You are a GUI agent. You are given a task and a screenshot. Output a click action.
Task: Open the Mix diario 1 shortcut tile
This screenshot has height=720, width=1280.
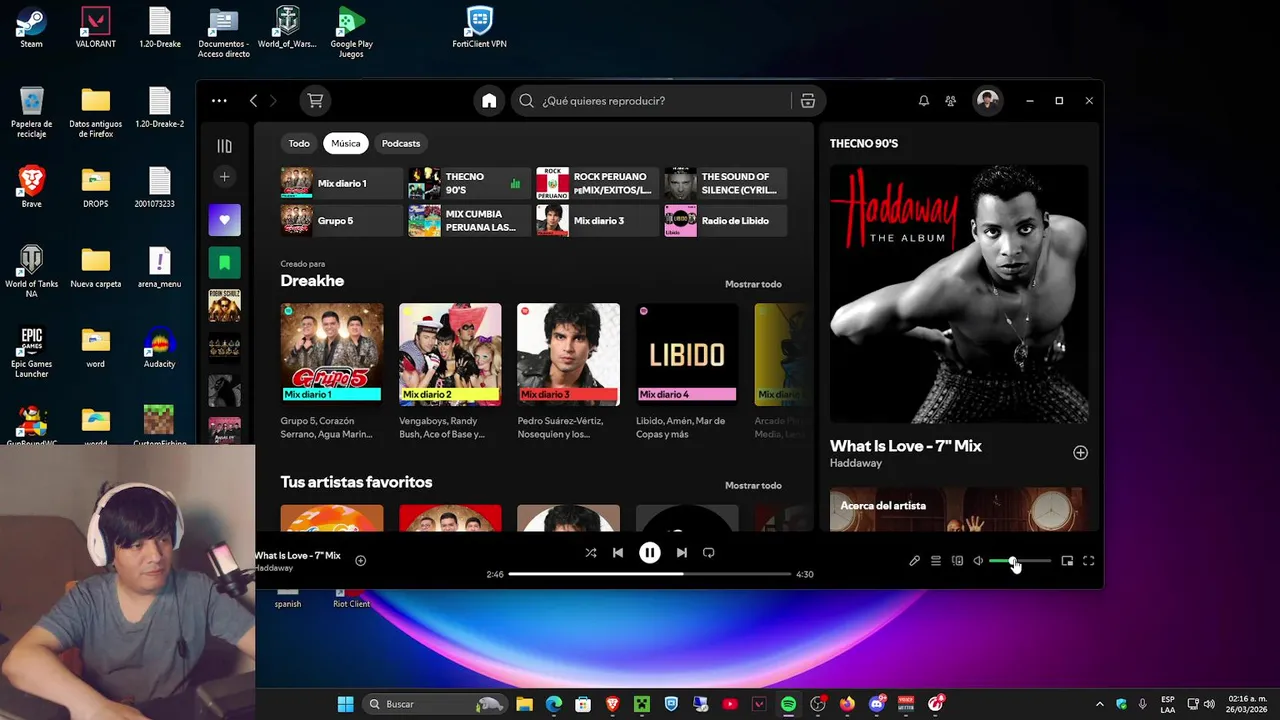pos(341,184)
